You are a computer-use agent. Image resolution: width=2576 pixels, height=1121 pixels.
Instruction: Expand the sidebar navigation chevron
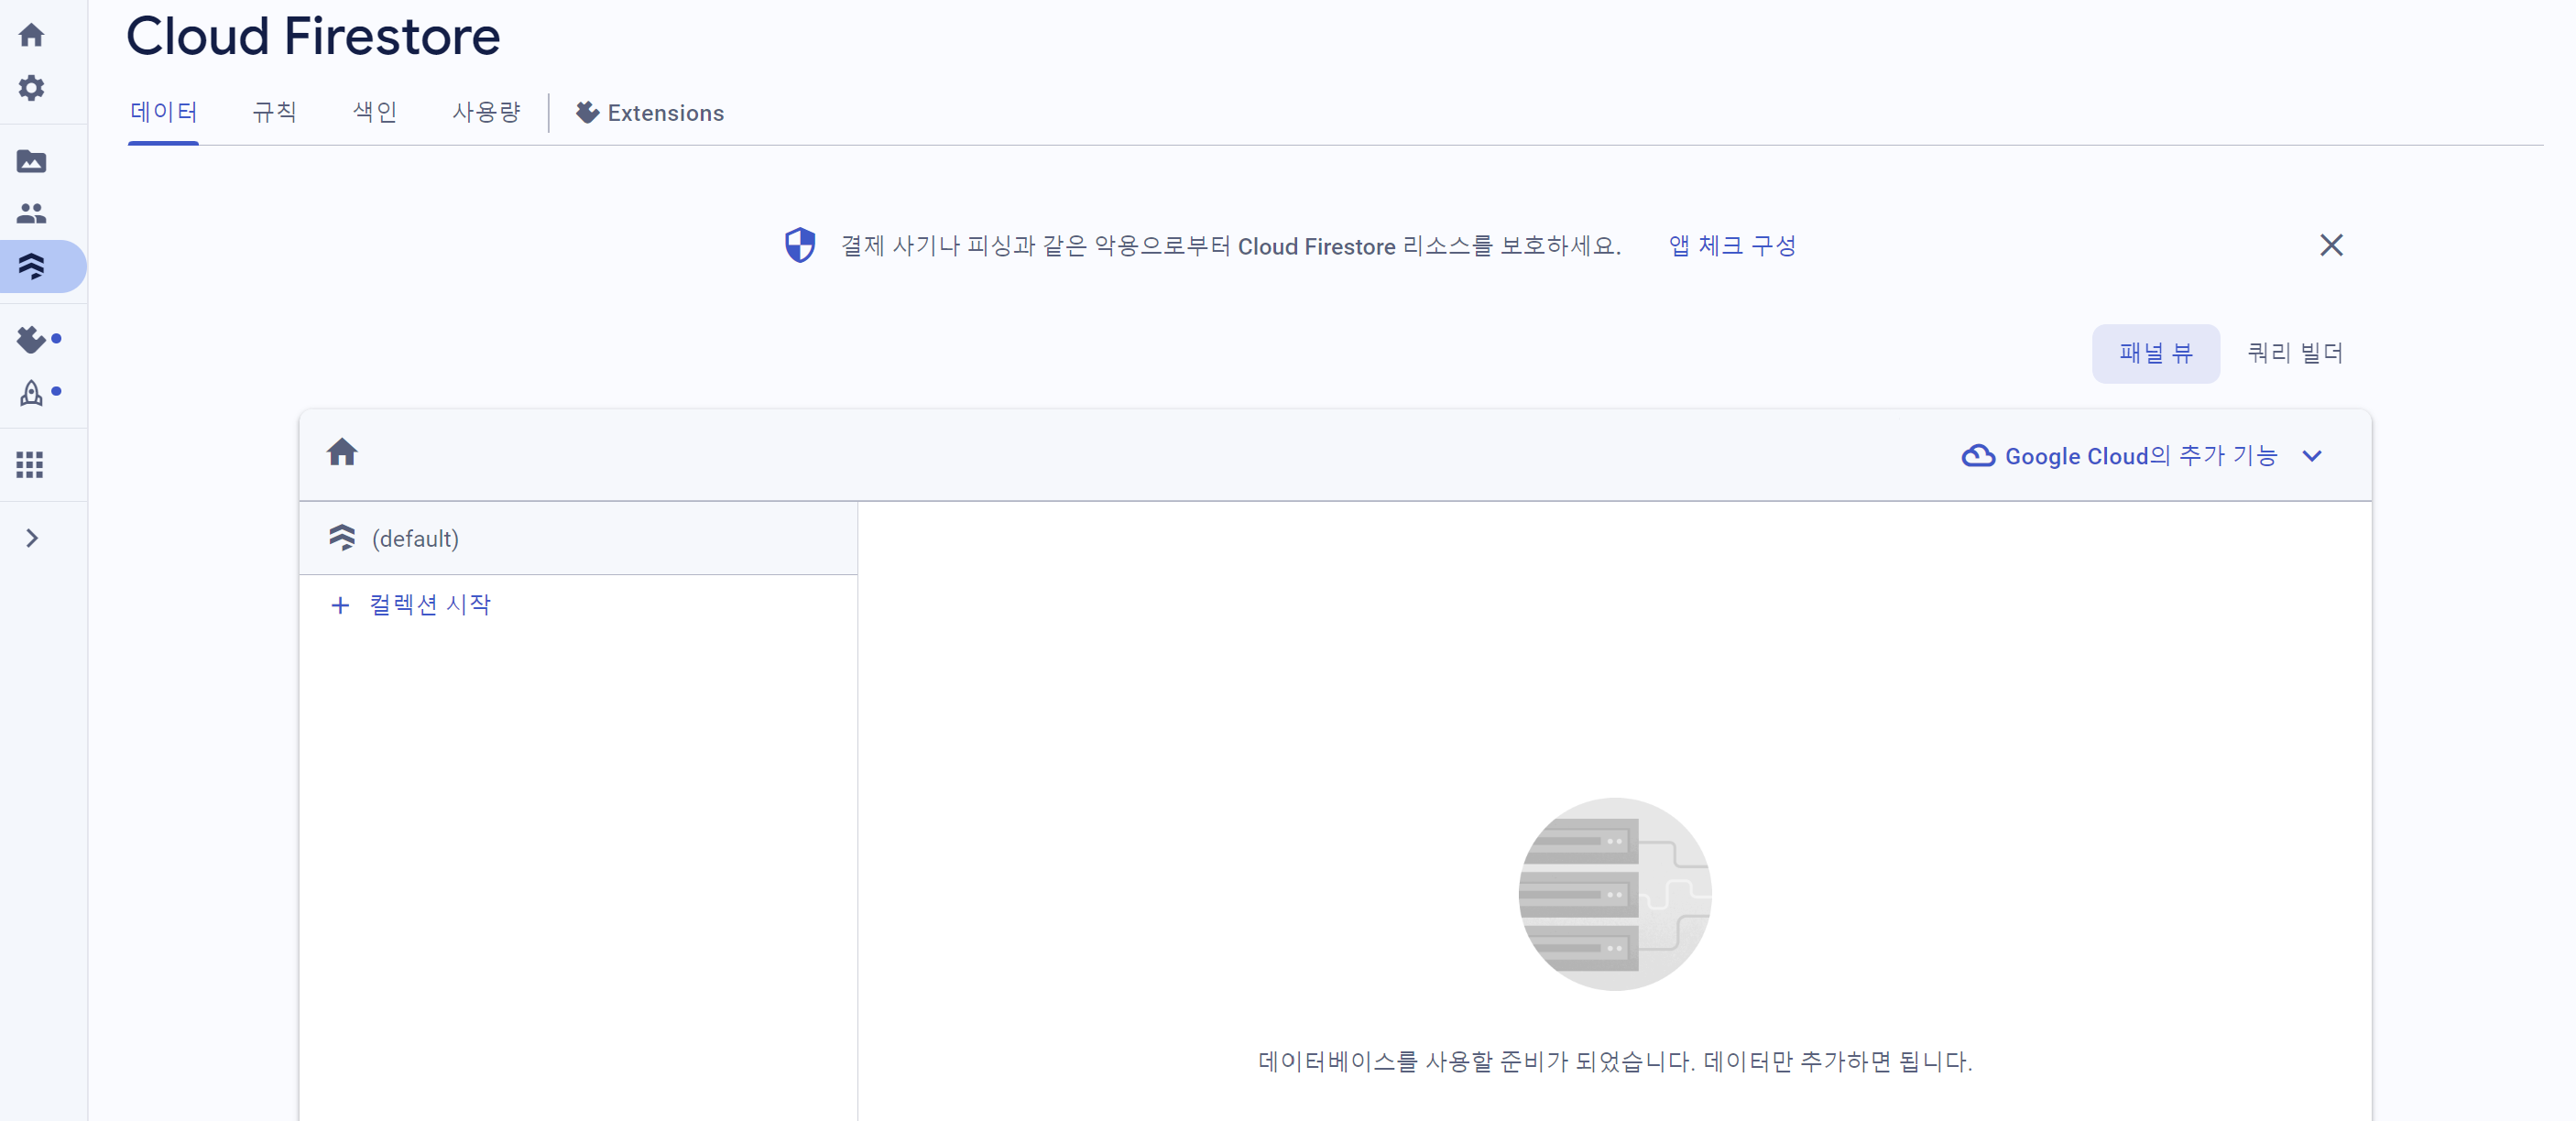click(32, 538)
